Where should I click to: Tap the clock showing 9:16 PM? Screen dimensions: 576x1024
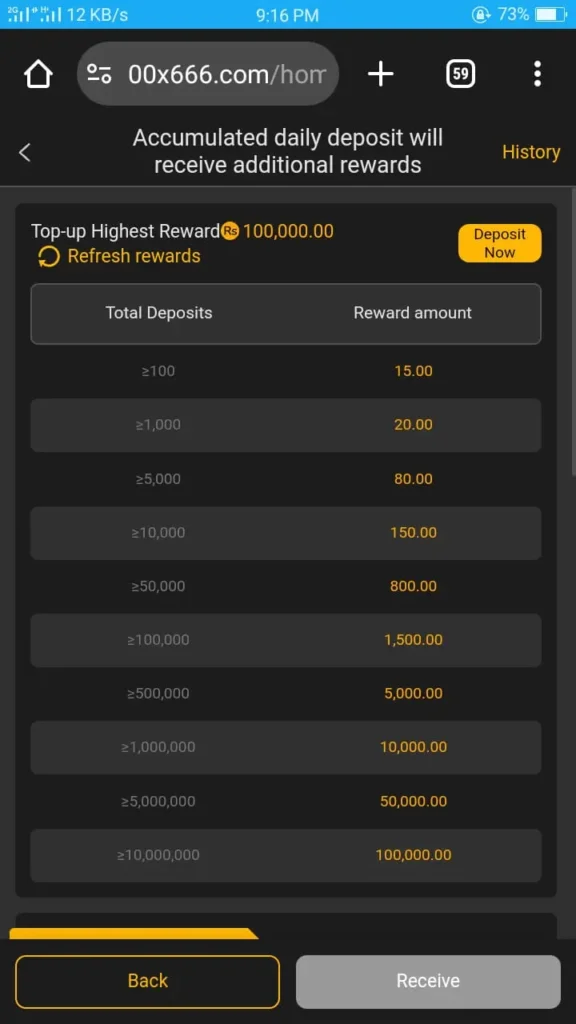tap(288, 14)
